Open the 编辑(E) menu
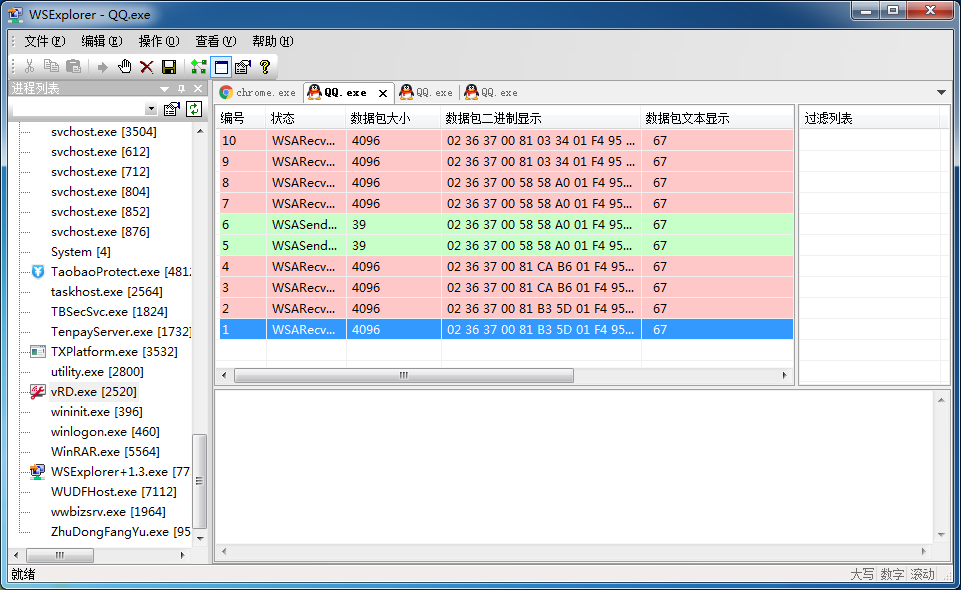 click(102, 41)
